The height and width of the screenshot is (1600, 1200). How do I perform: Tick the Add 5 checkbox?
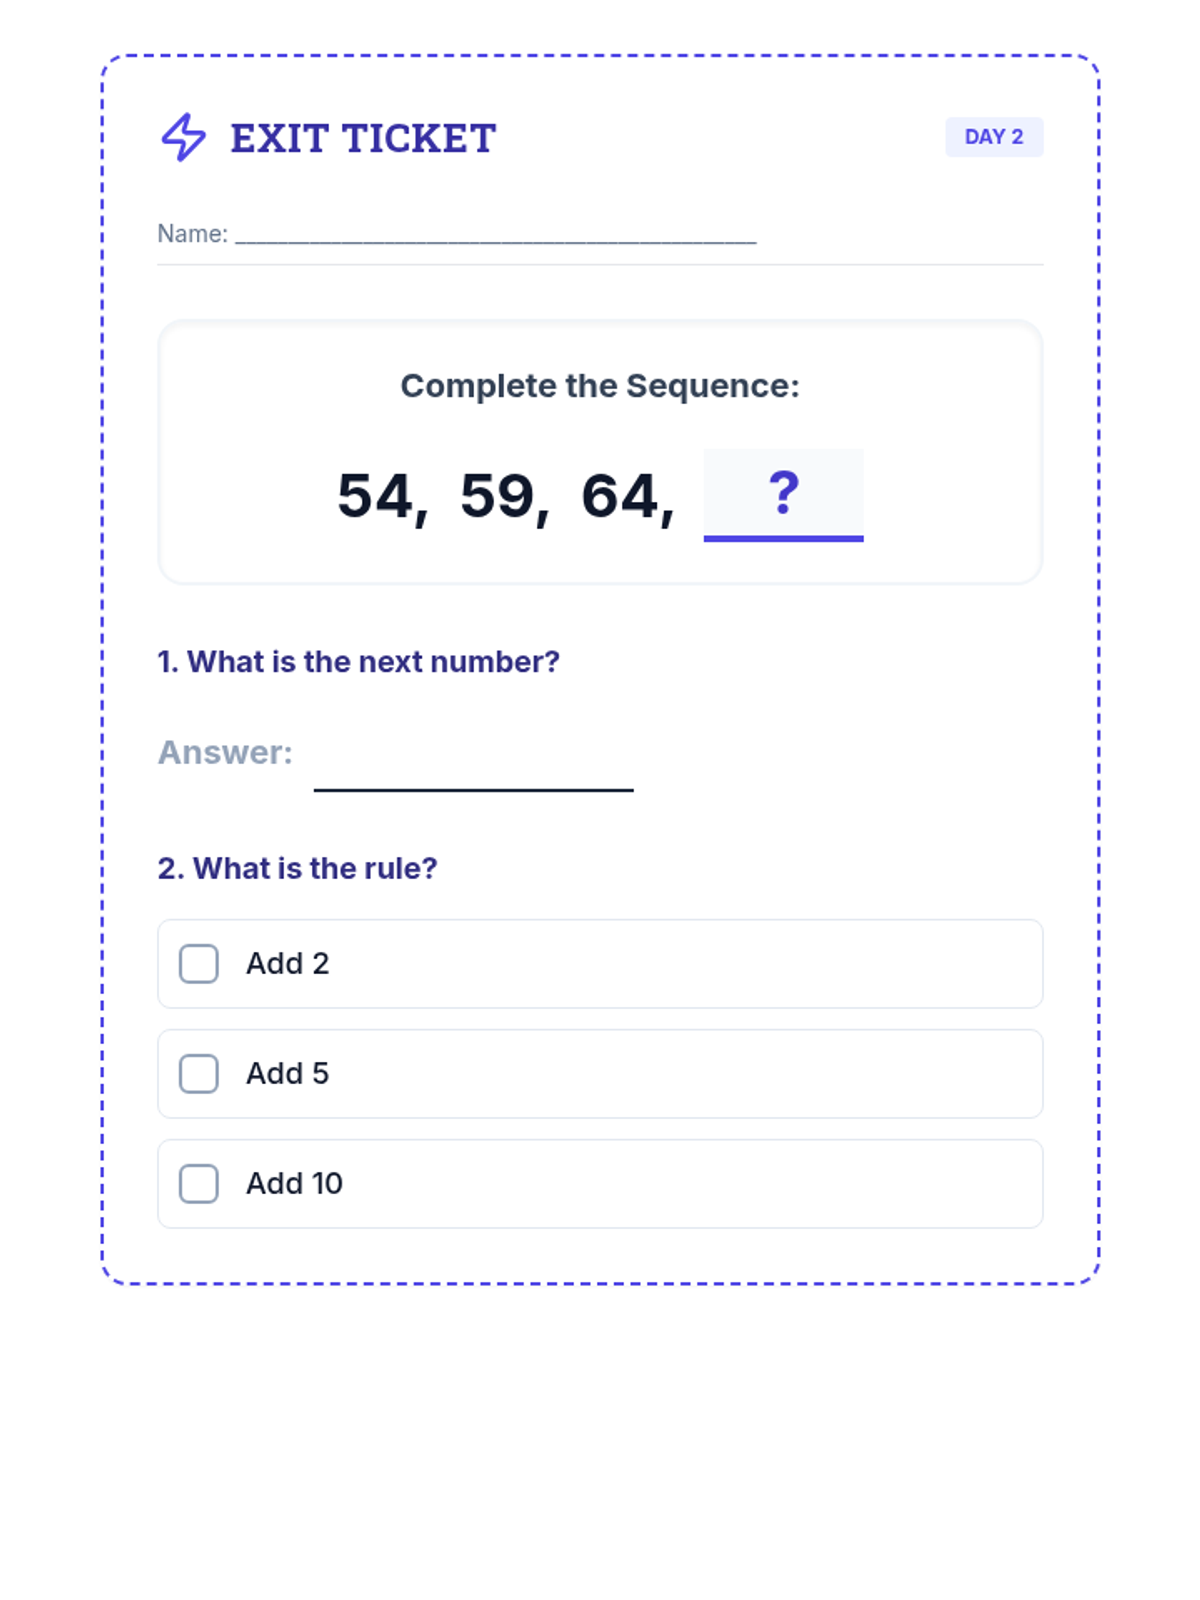pos(199,1074)
